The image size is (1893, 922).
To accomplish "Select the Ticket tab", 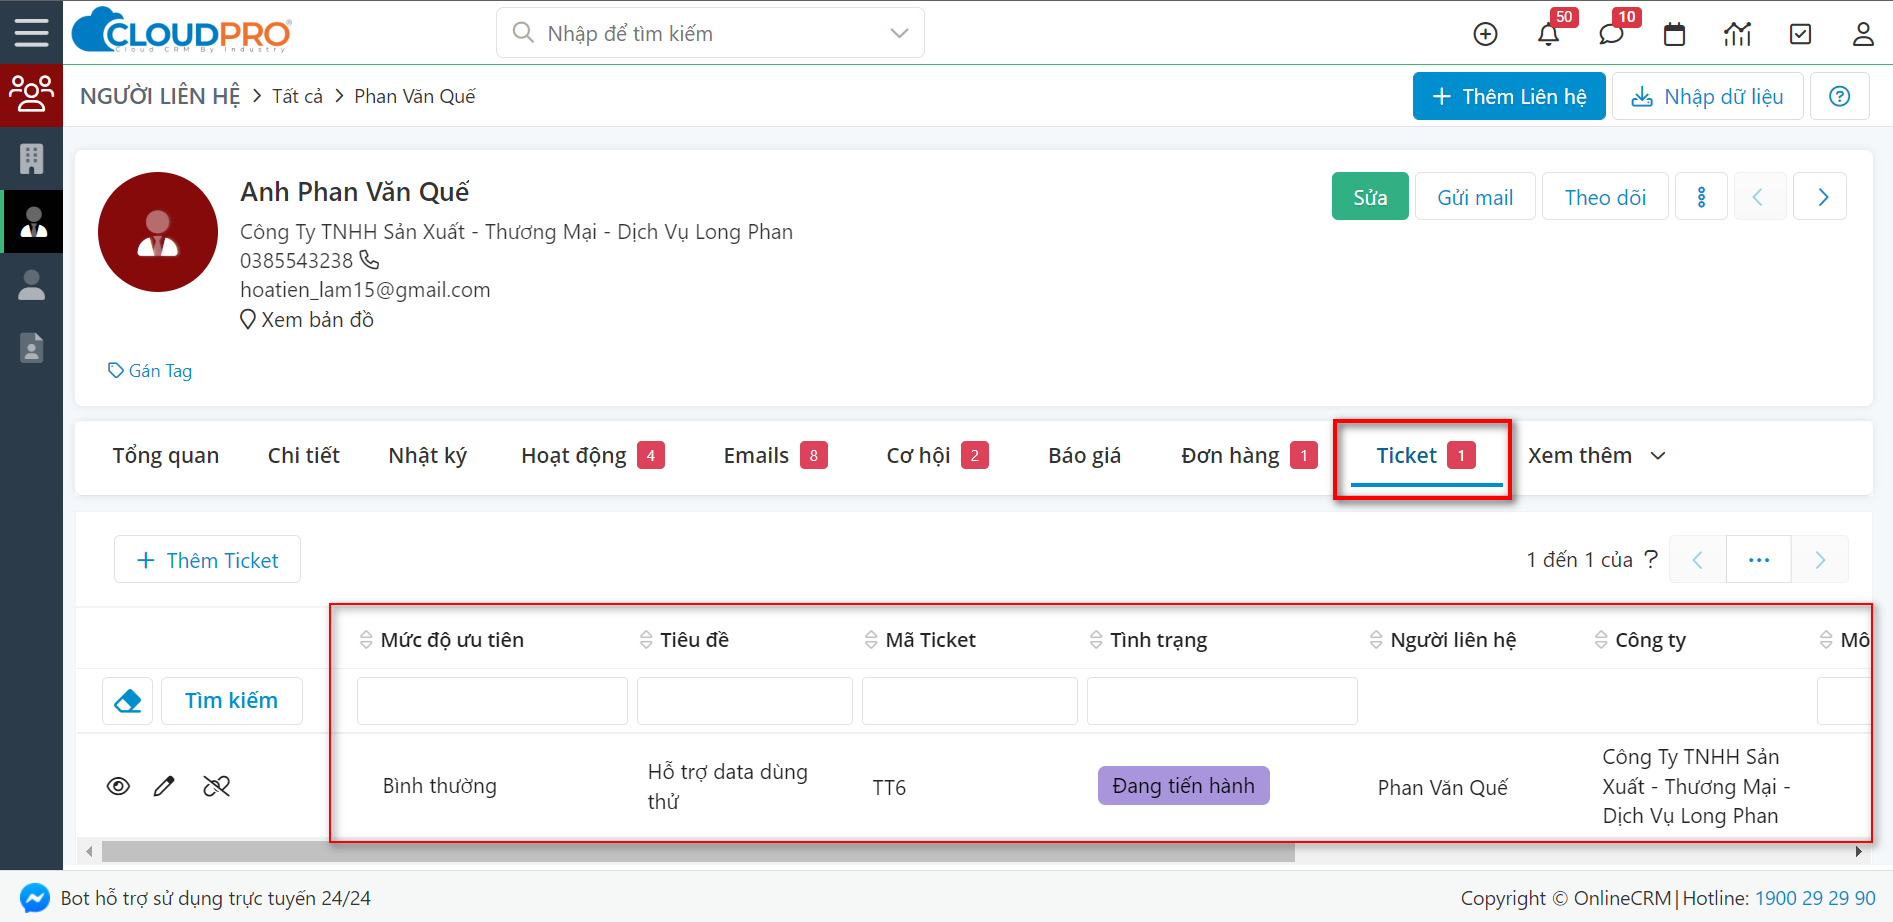I will (x=1426, y=456).
